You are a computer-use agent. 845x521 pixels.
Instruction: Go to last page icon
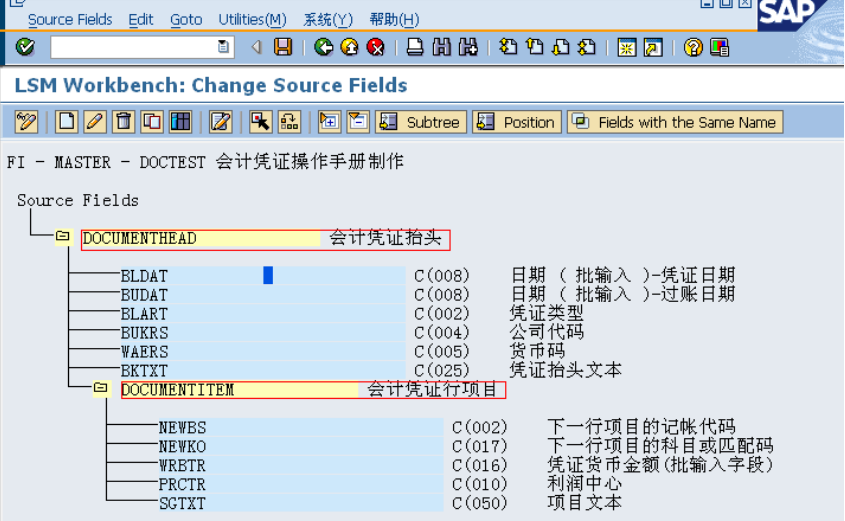[x=587, y=47]
